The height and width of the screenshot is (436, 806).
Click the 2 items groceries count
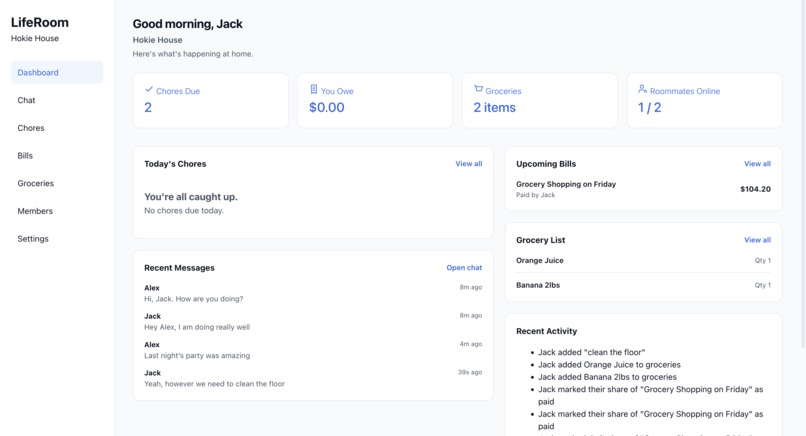494,107
